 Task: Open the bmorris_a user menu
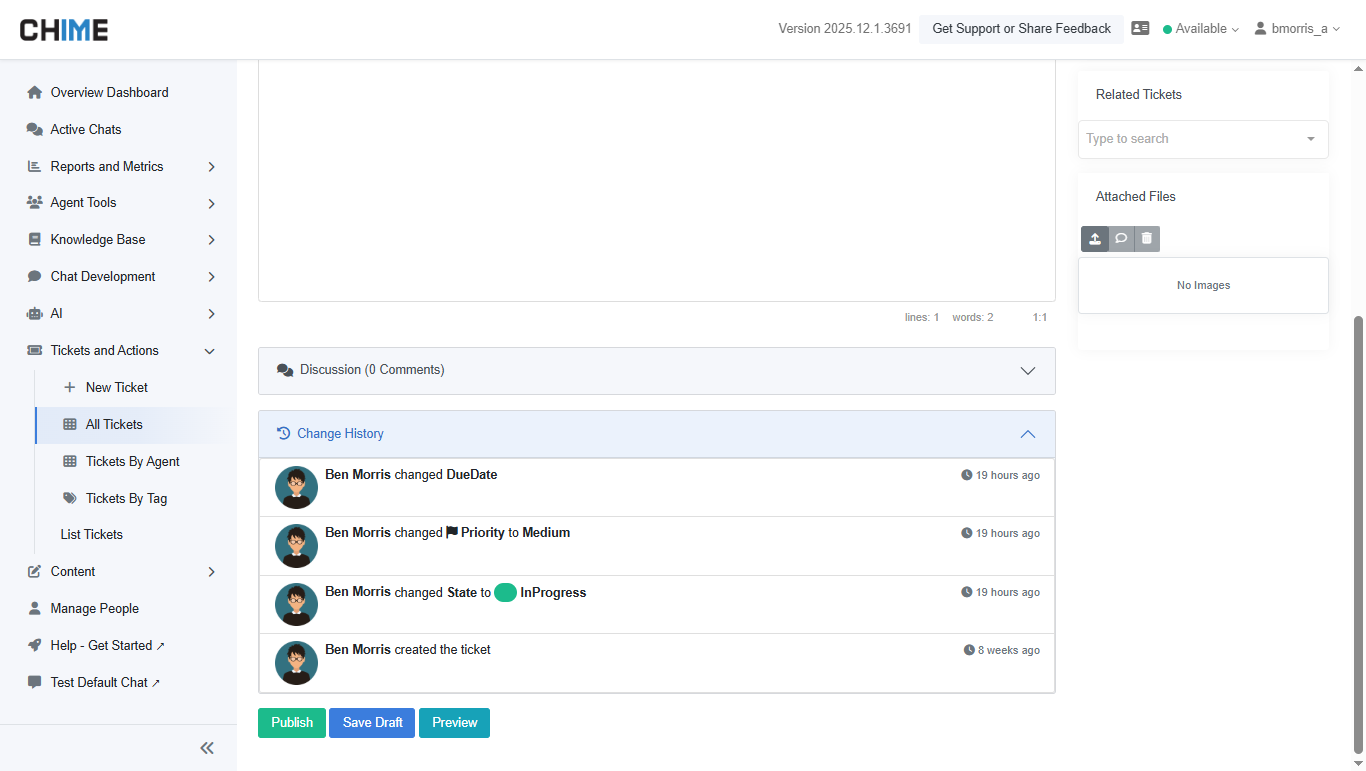1297,29
